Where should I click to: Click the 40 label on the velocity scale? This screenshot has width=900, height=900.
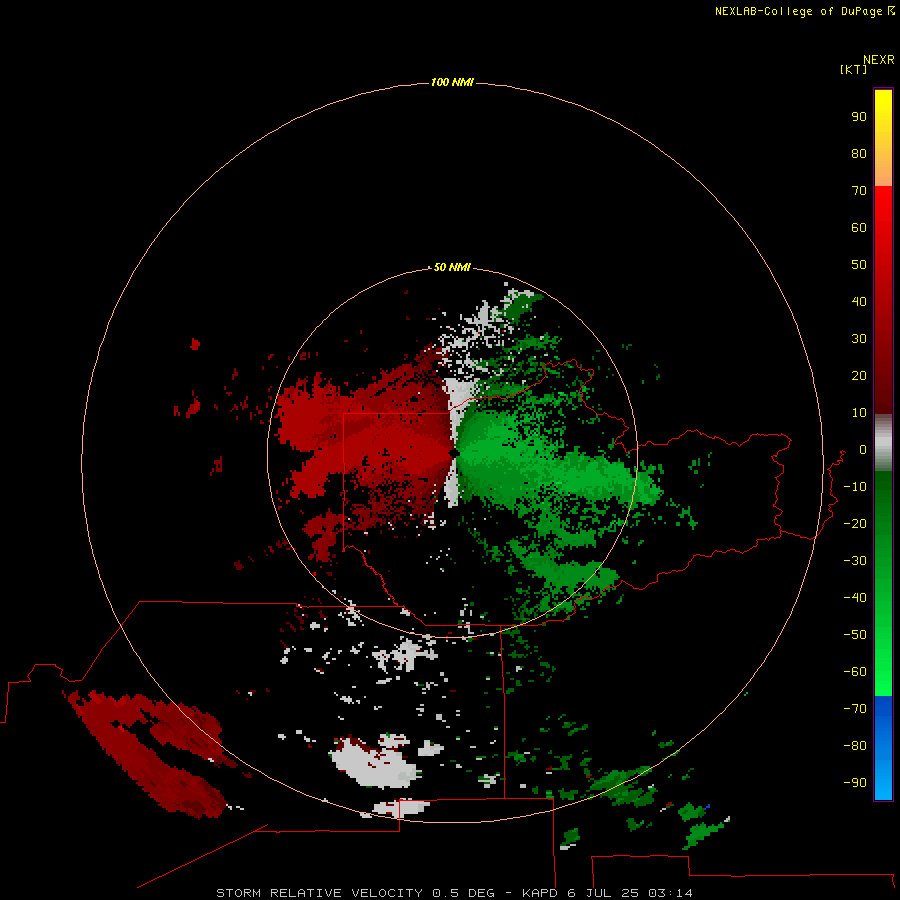(x=859, y=301)
